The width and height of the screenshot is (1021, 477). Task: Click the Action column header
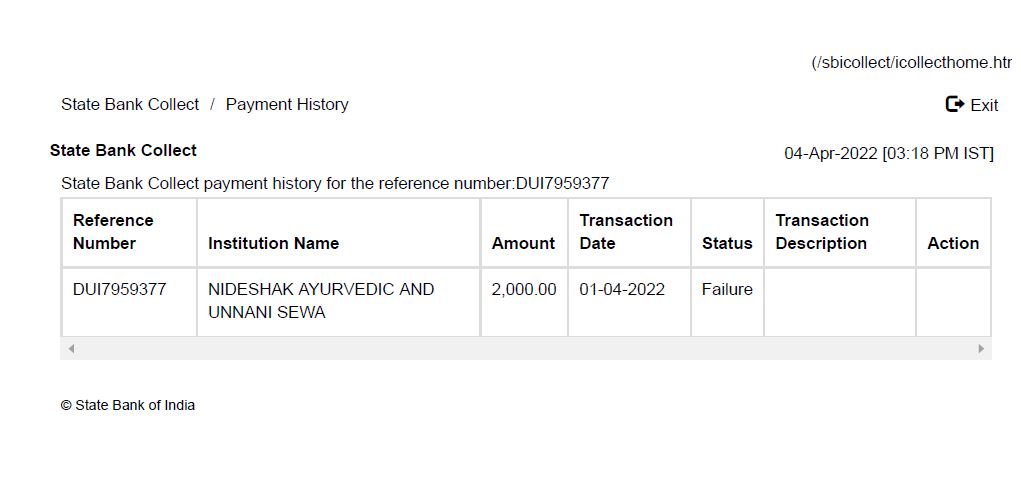point(953,243)
